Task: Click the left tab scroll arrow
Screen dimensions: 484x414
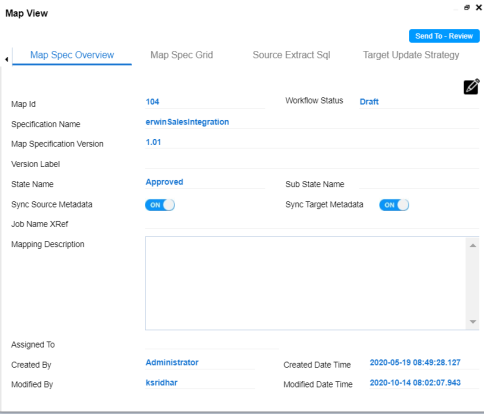Action: [x=6, y=59]
